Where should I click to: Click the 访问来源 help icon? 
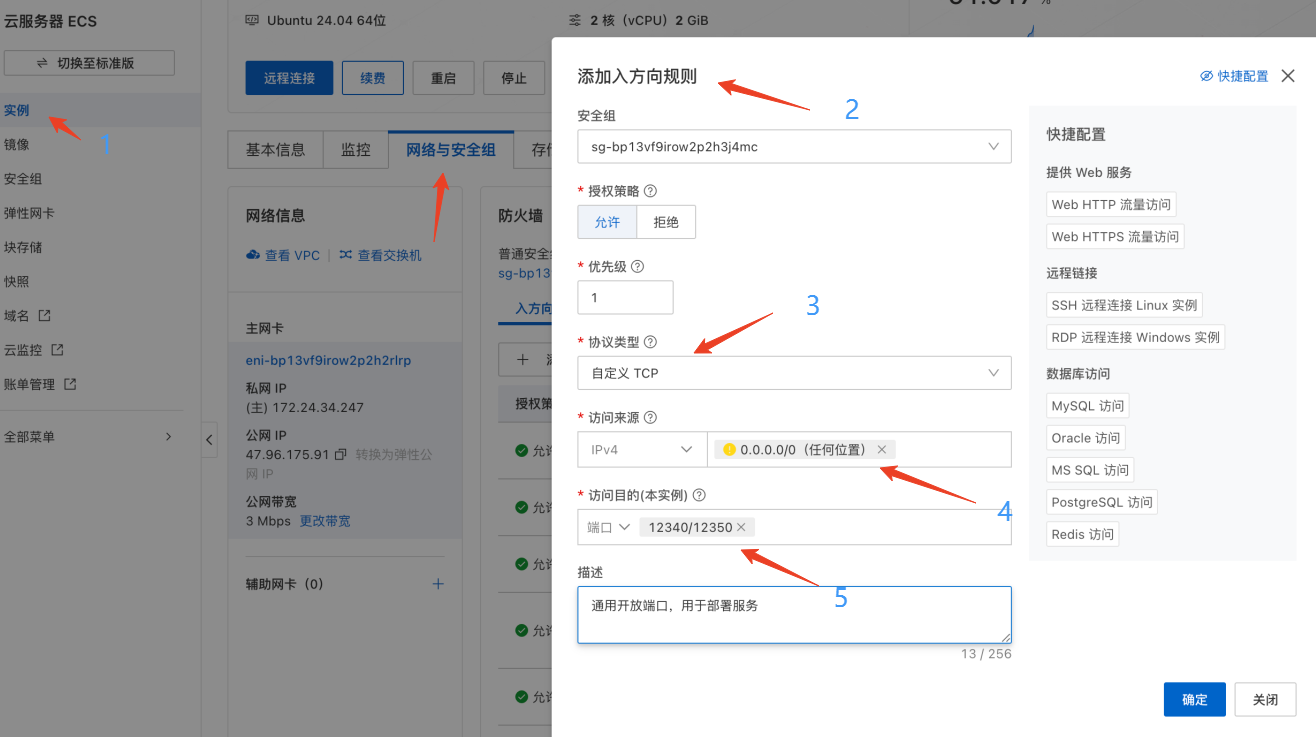click(x=650, y=417)
